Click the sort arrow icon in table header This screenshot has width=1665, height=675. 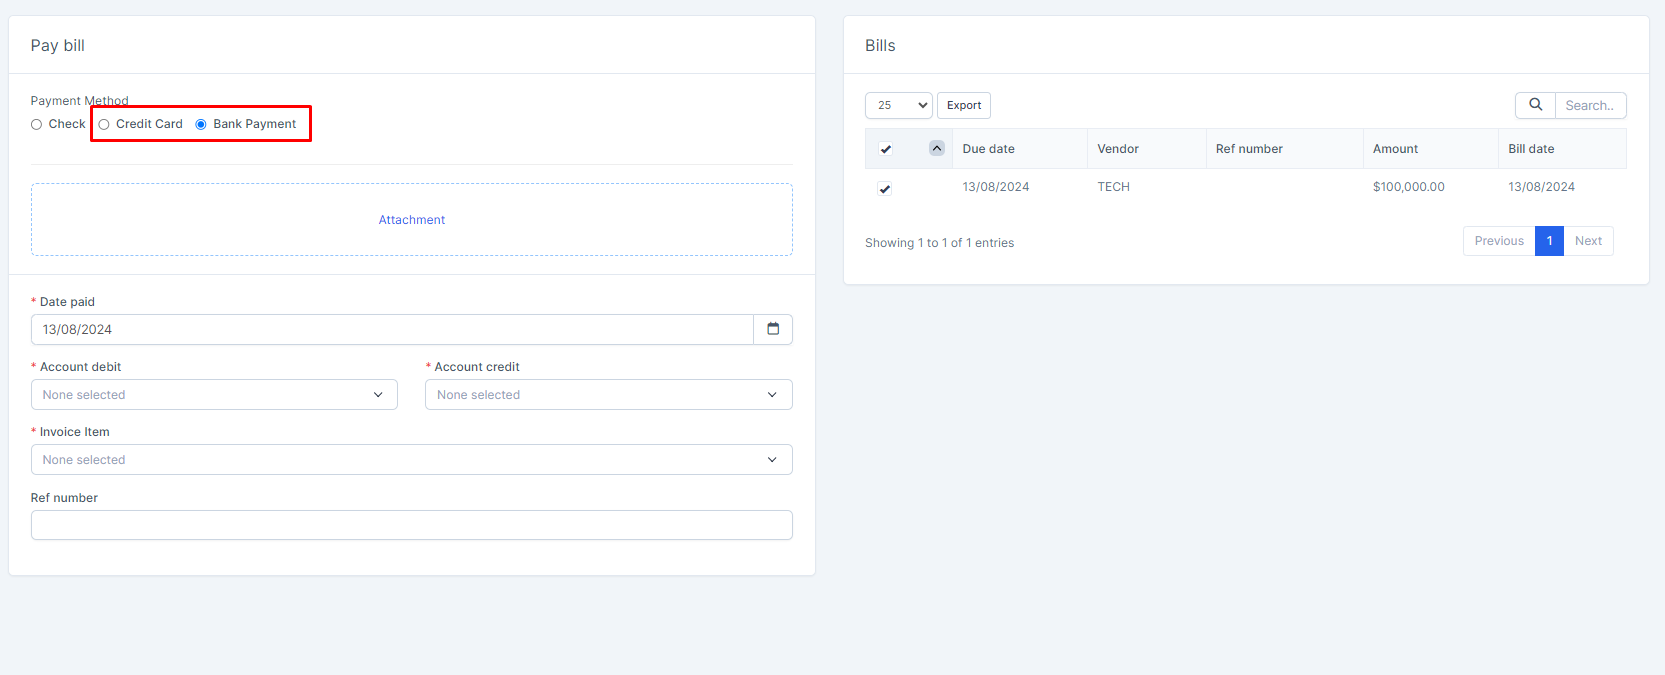[x=936, y=148]
